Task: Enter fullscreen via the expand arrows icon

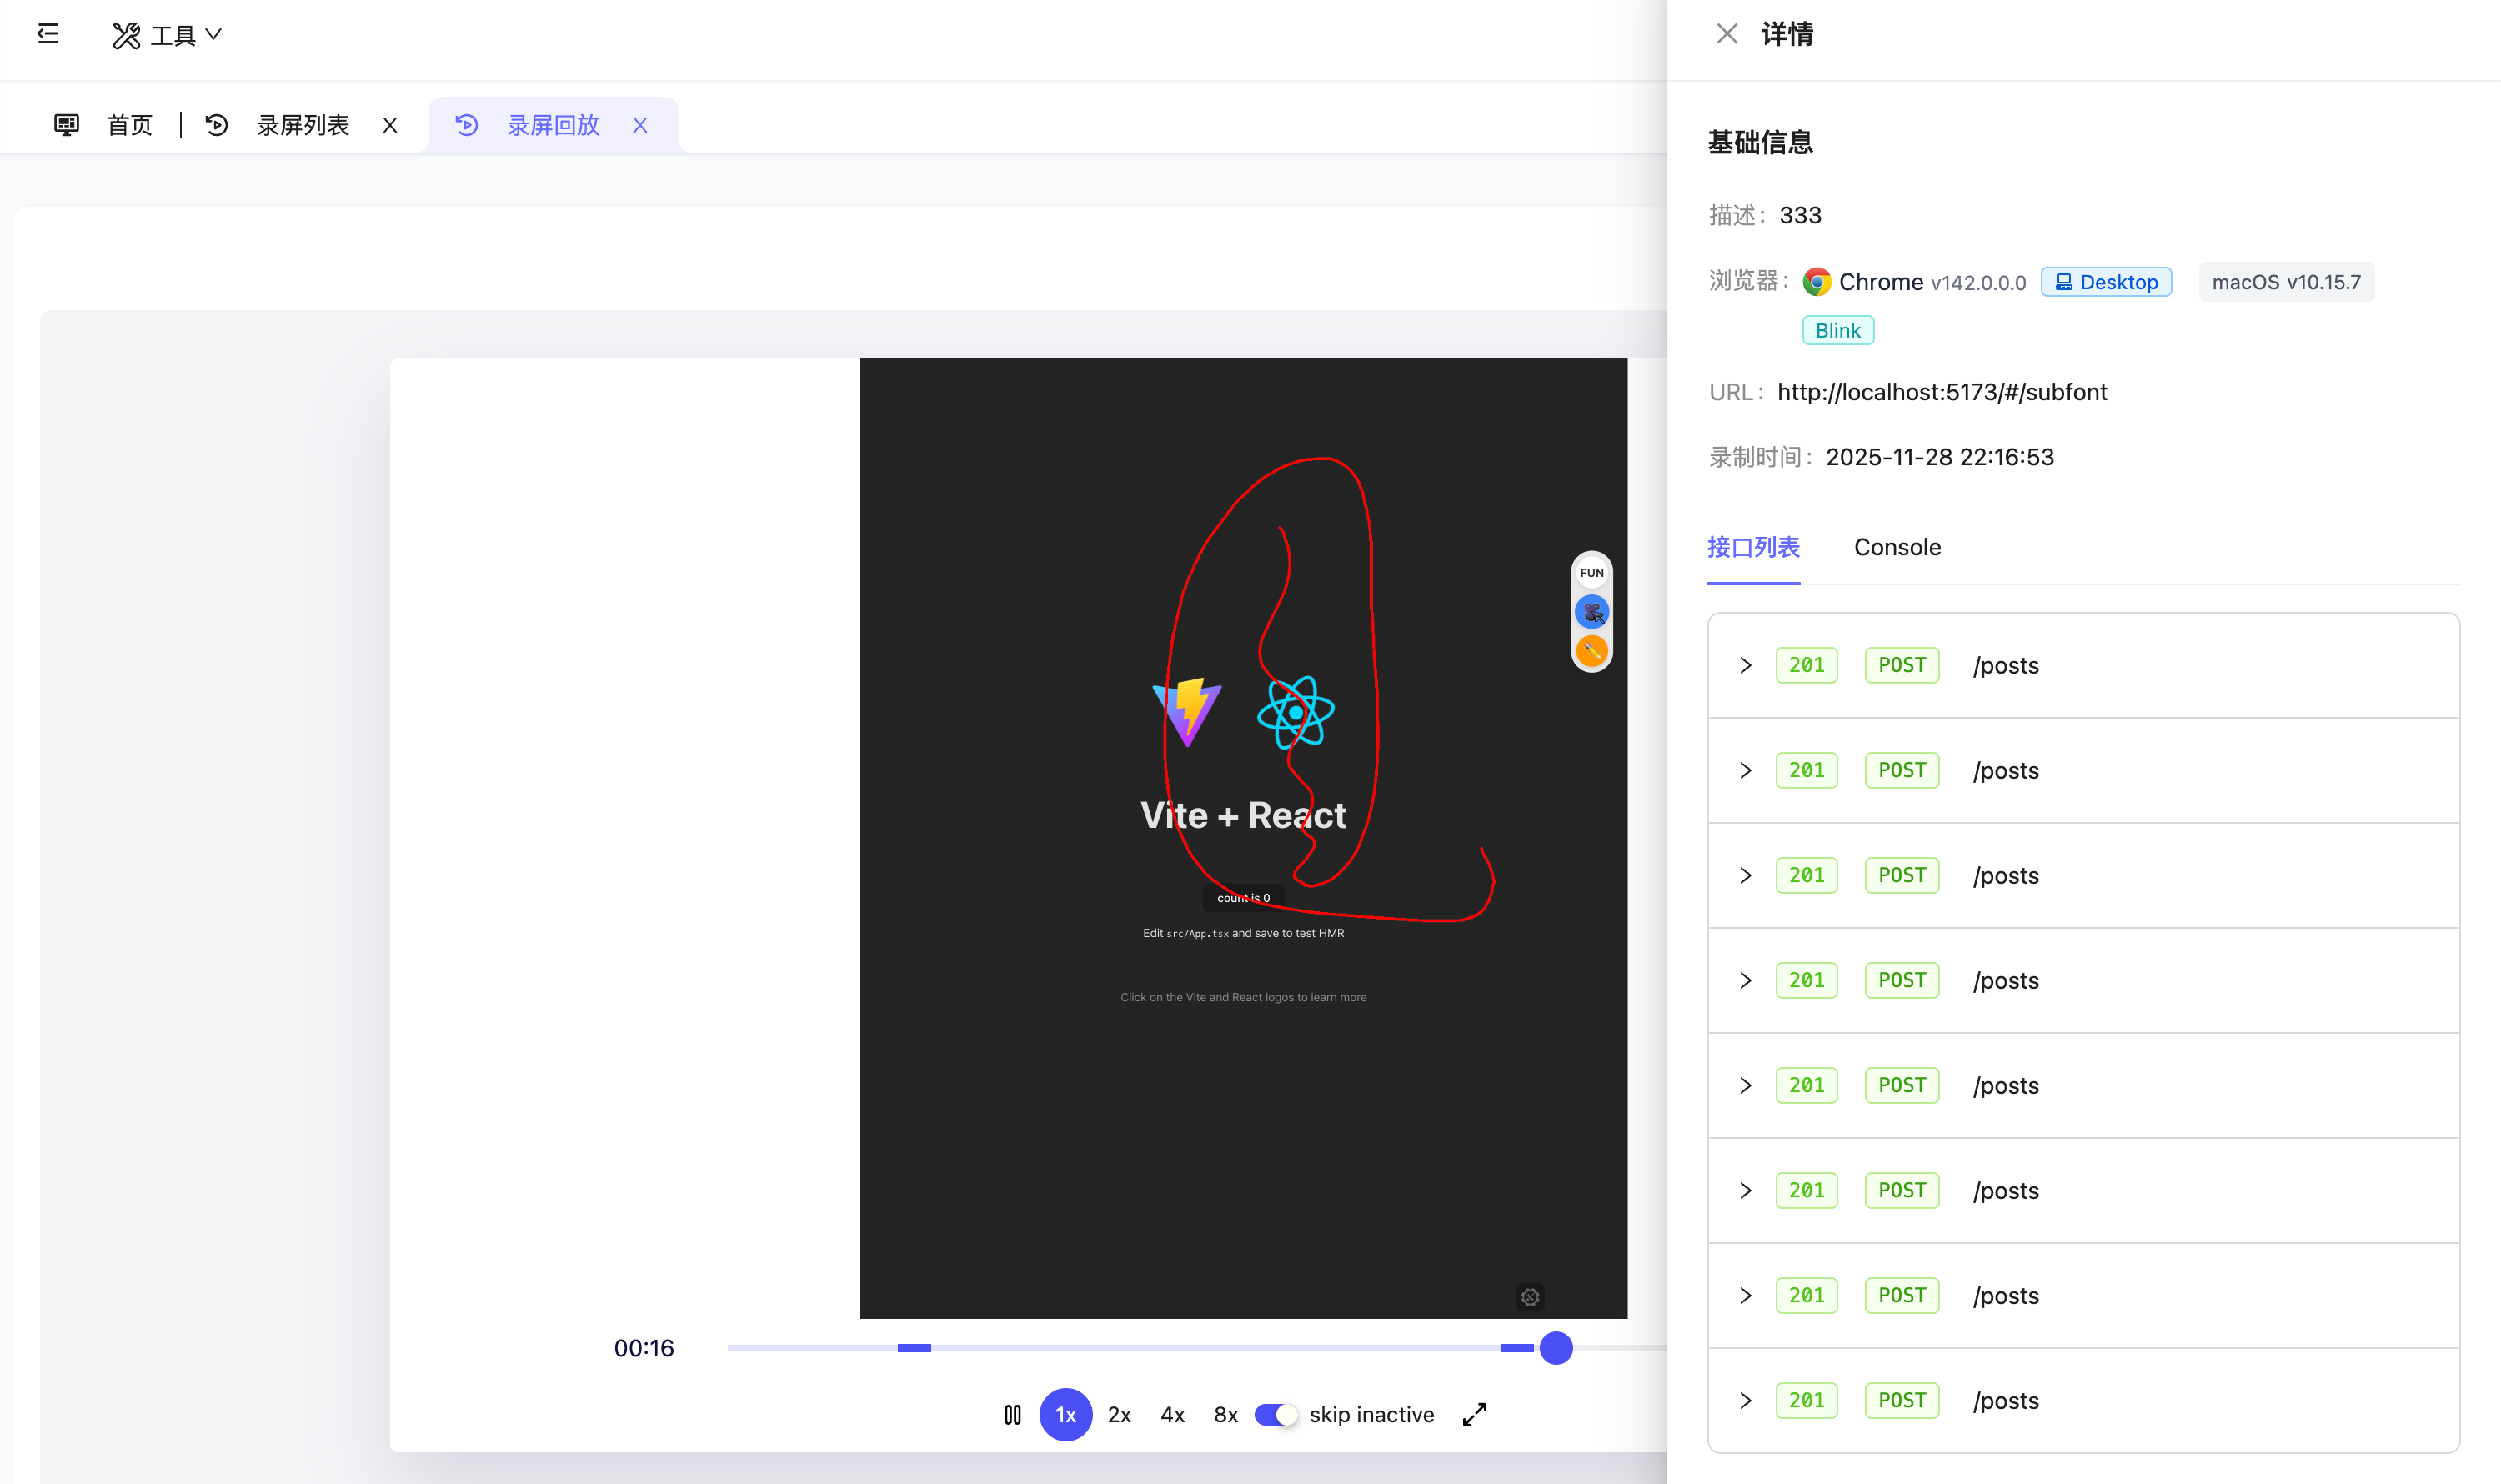Action: pyautogui.click(x=1475, y=1415)
